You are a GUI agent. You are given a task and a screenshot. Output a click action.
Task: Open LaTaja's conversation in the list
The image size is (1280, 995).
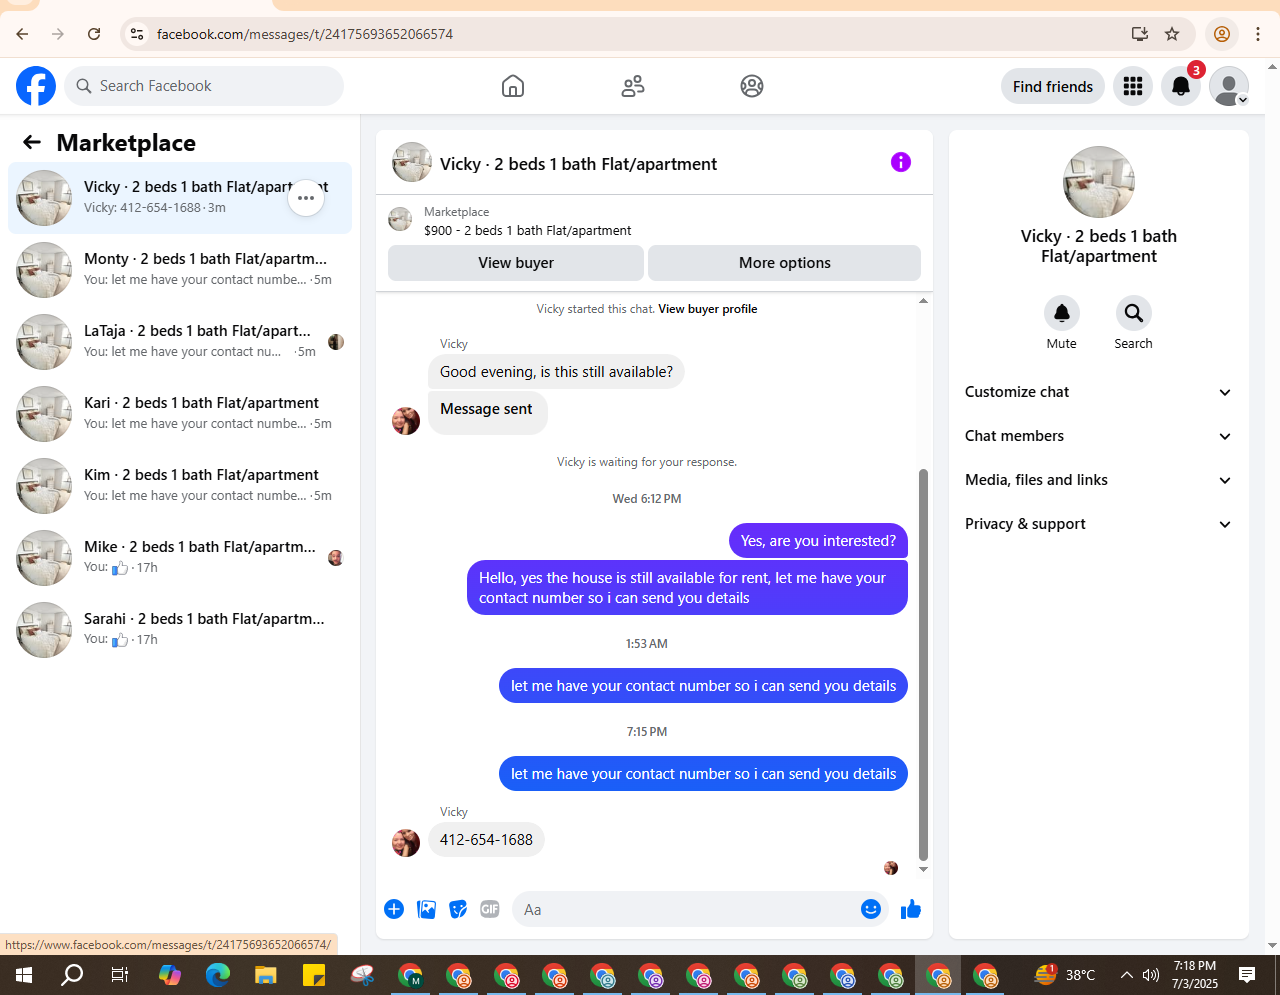point(180,342)
